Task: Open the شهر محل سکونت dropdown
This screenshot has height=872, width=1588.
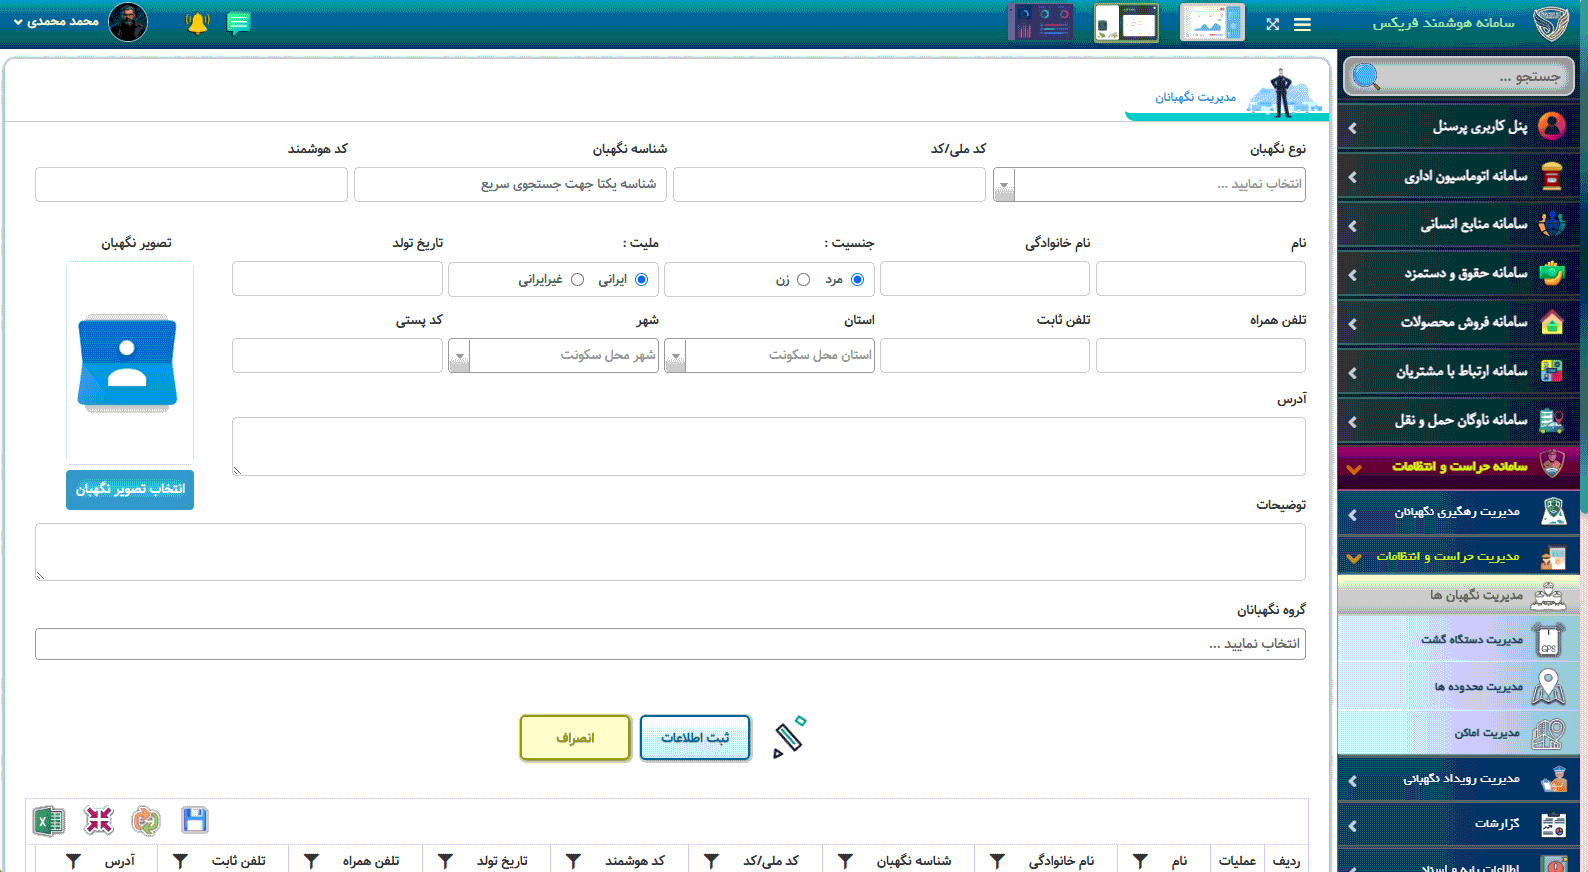Action: [459, 356]
